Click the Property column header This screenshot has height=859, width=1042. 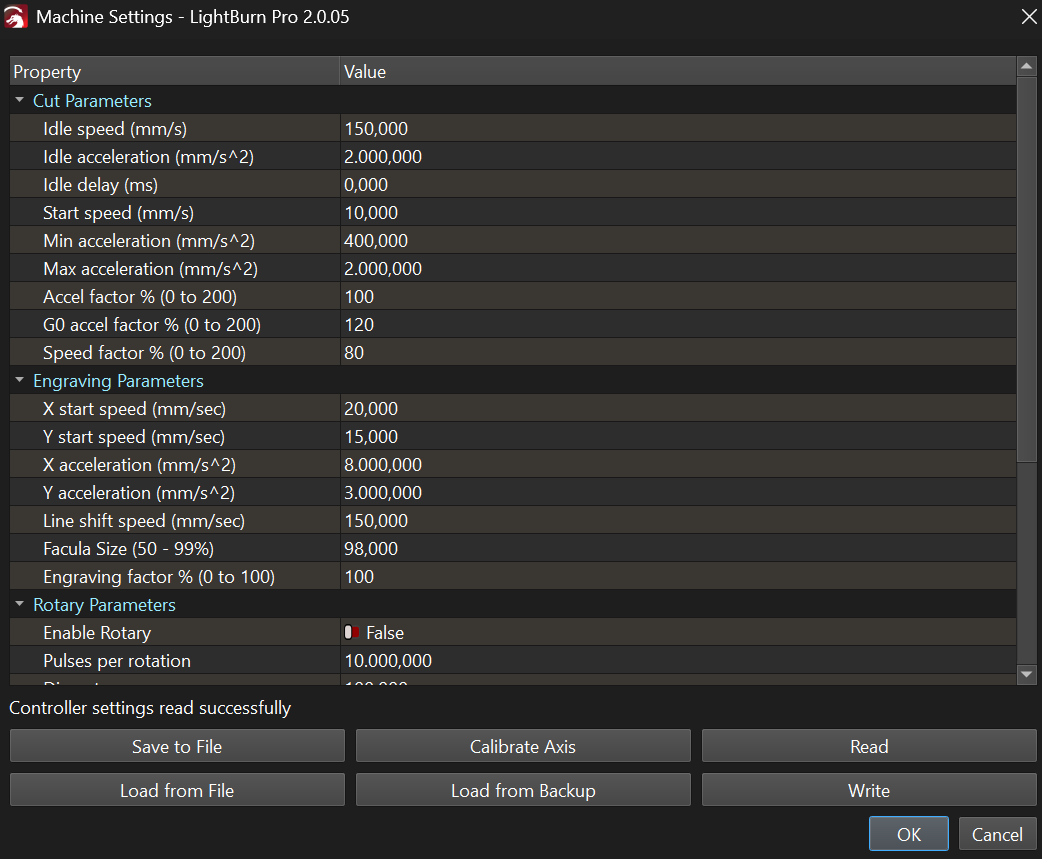174,72
